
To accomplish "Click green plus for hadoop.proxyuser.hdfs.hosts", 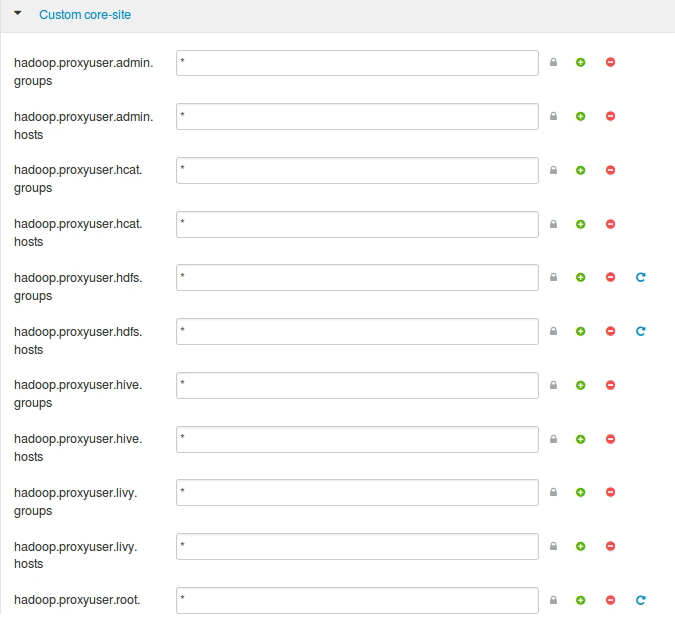I will pyautogui.click(x=580, y=331).
